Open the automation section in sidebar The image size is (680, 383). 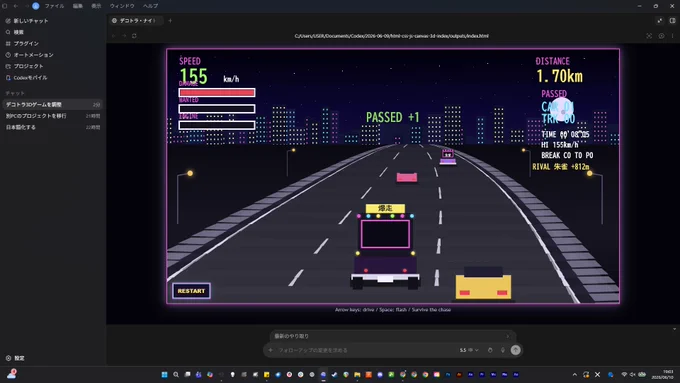pos(29,55)
